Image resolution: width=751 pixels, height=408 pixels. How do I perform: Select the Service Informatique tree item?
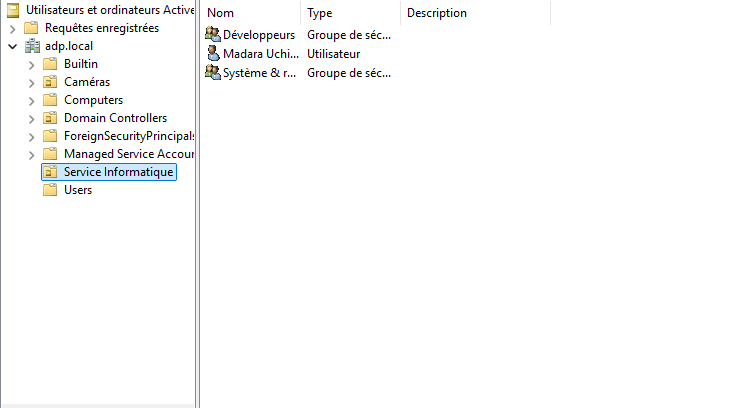[x=118, y=172]
